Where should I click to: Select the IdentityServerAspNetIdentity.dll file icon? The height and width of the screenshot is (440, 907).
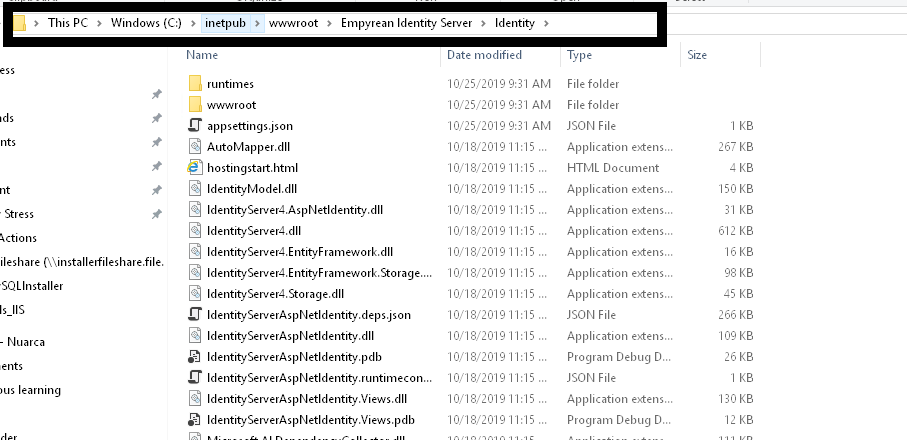196,336
